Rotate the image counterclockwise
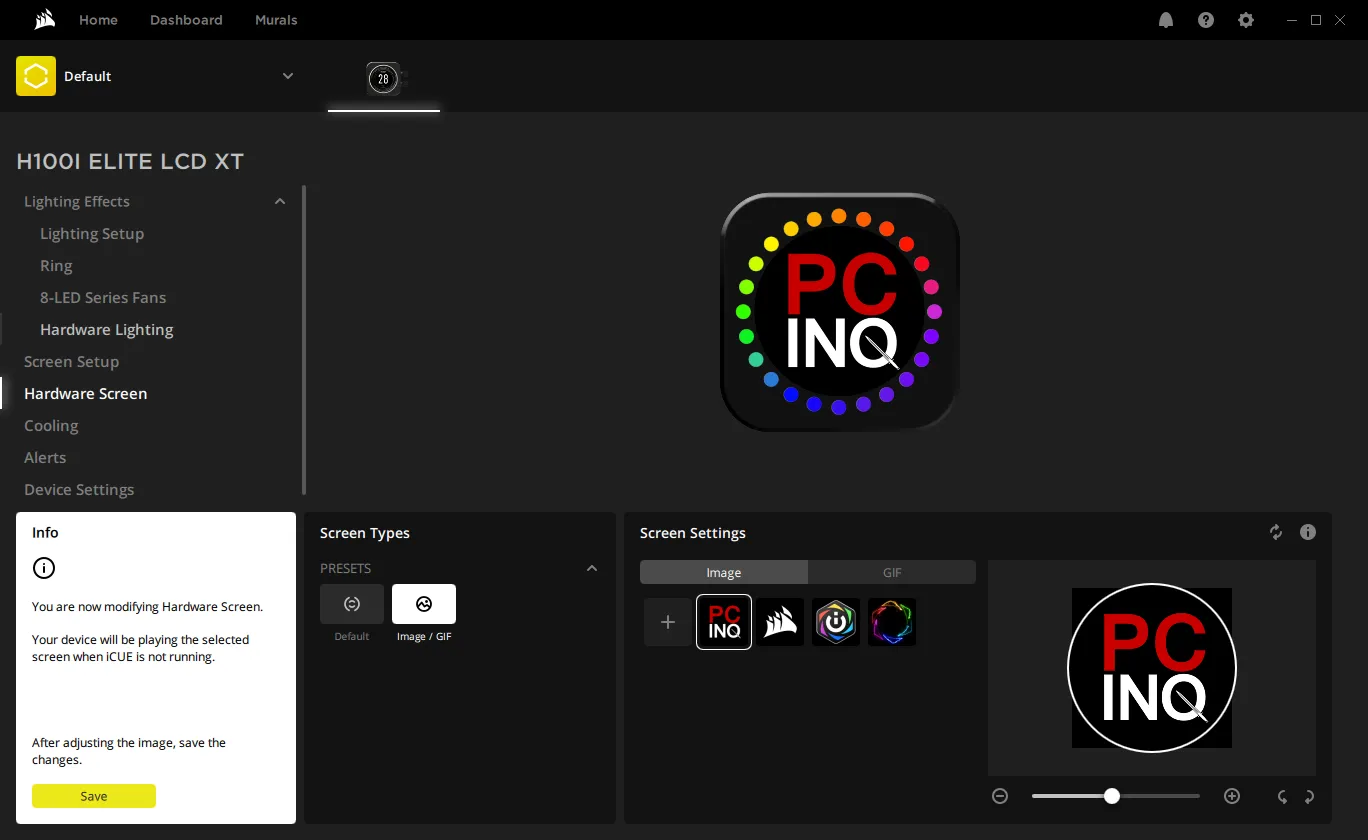 (1282, 797)
